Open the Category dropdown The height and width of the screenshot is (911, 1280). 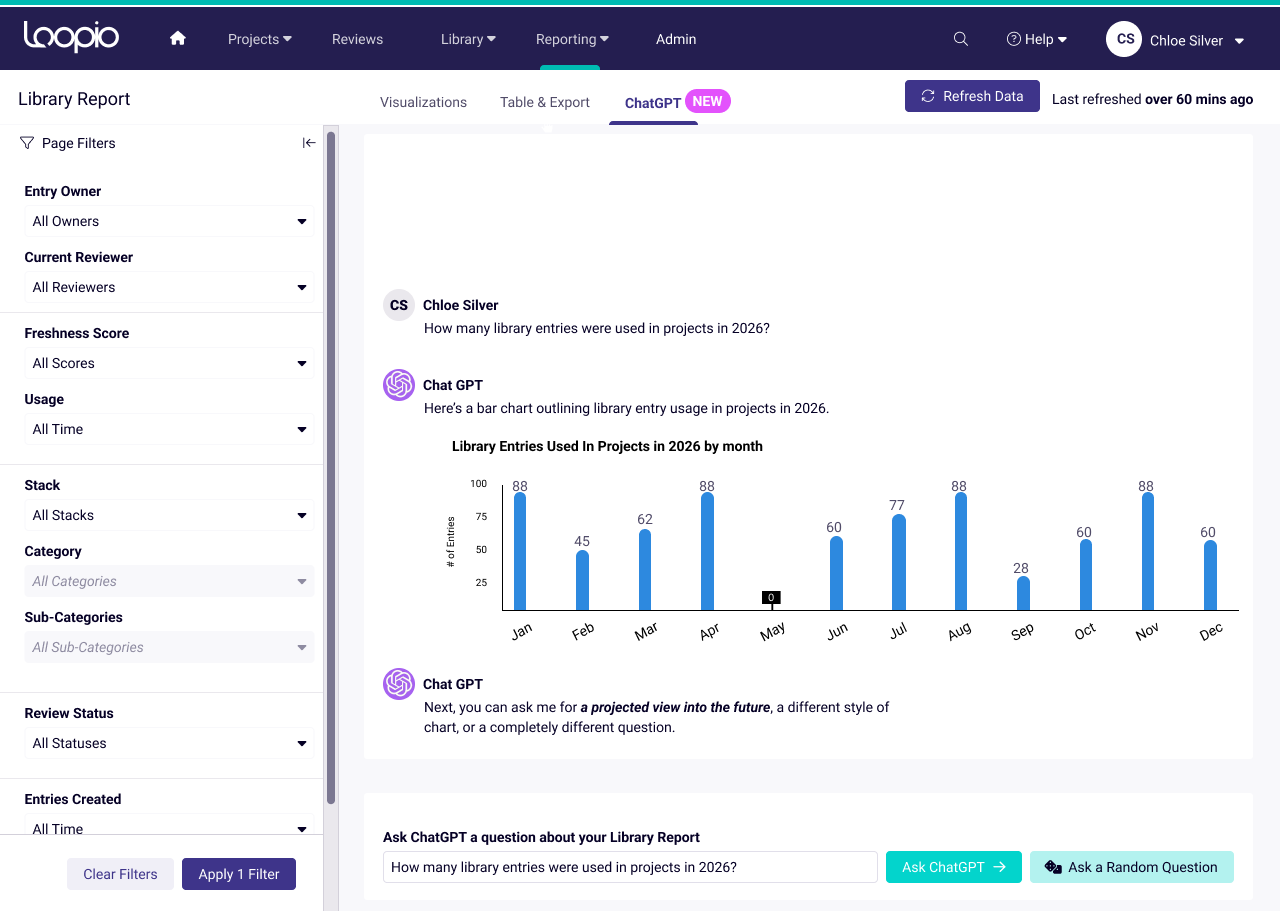(x=169, y=581)
